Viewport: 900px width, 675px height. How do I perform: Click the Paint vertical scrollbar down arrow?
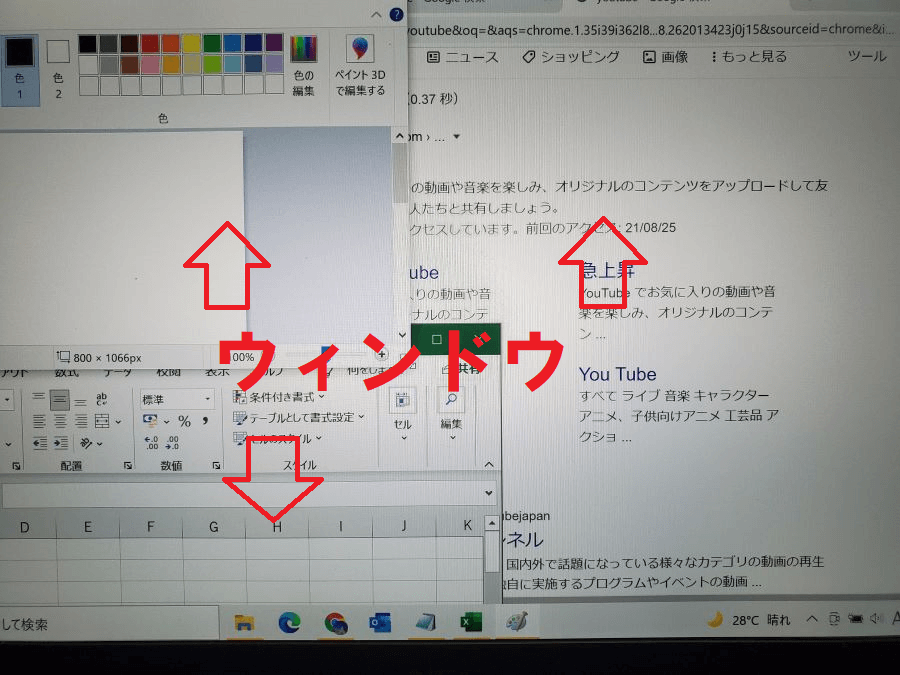point(402,335)
